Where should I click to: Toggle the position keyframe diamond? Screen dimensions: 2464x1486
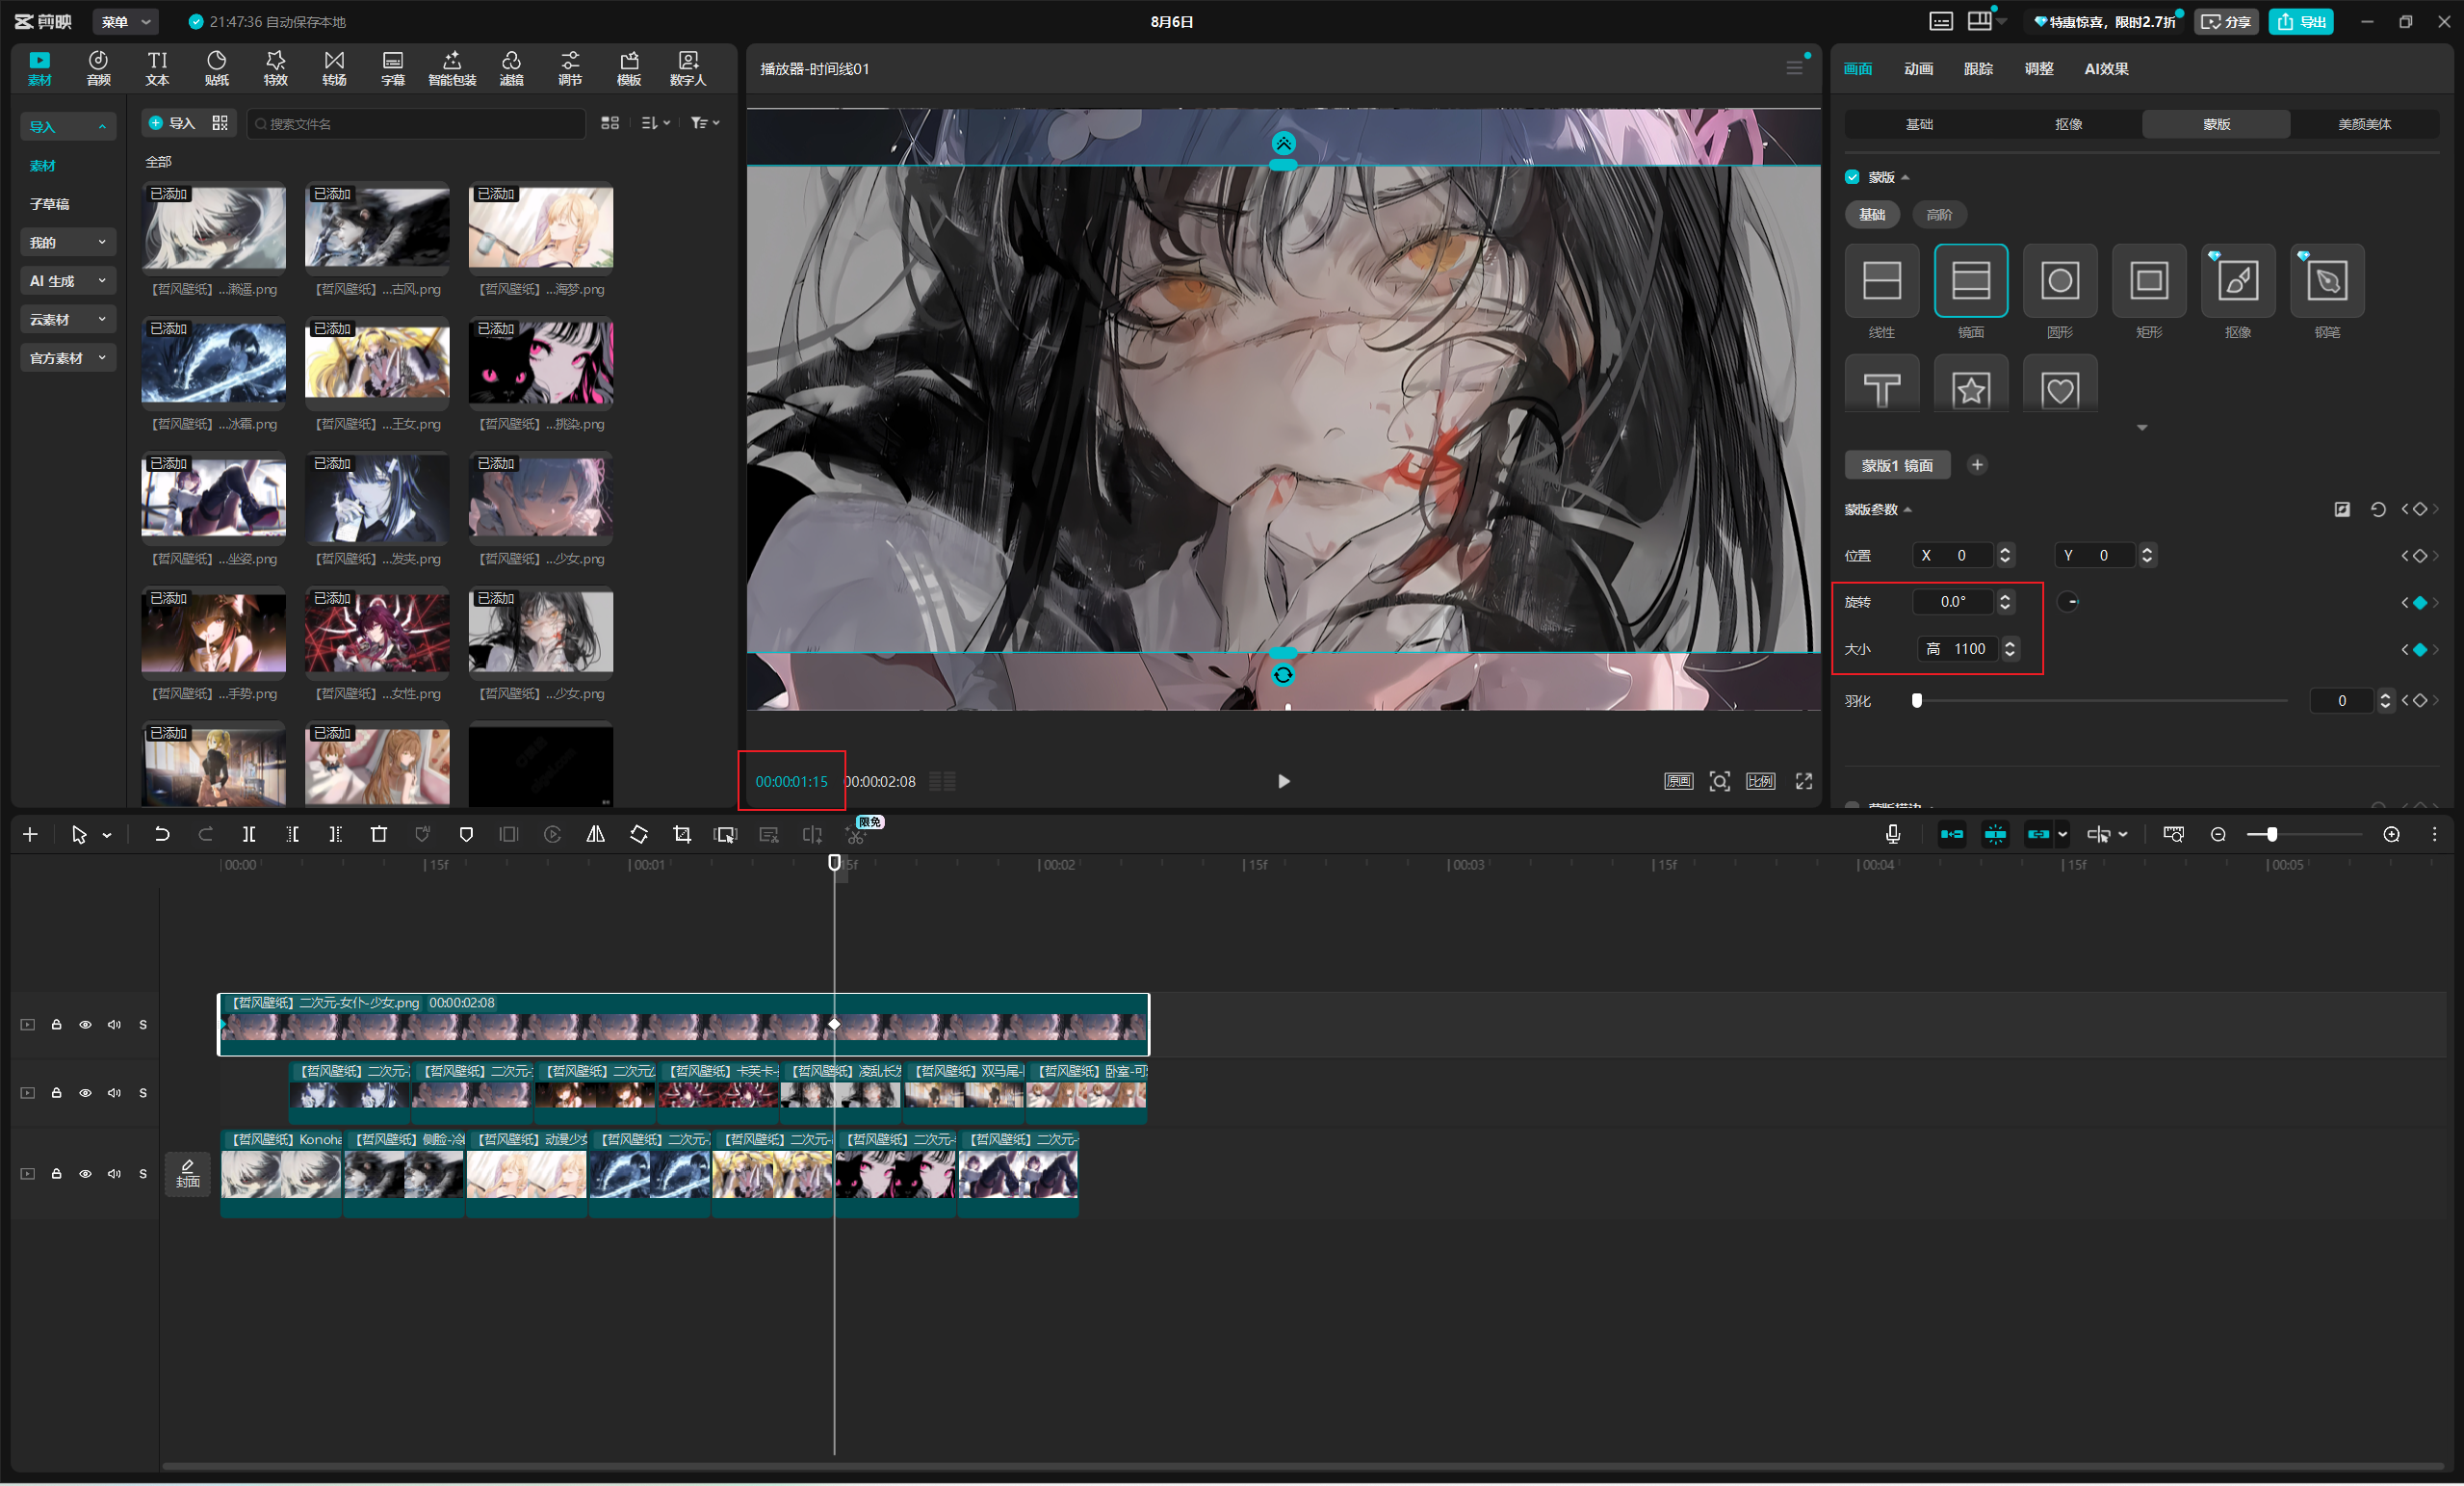coord(2419,555)
